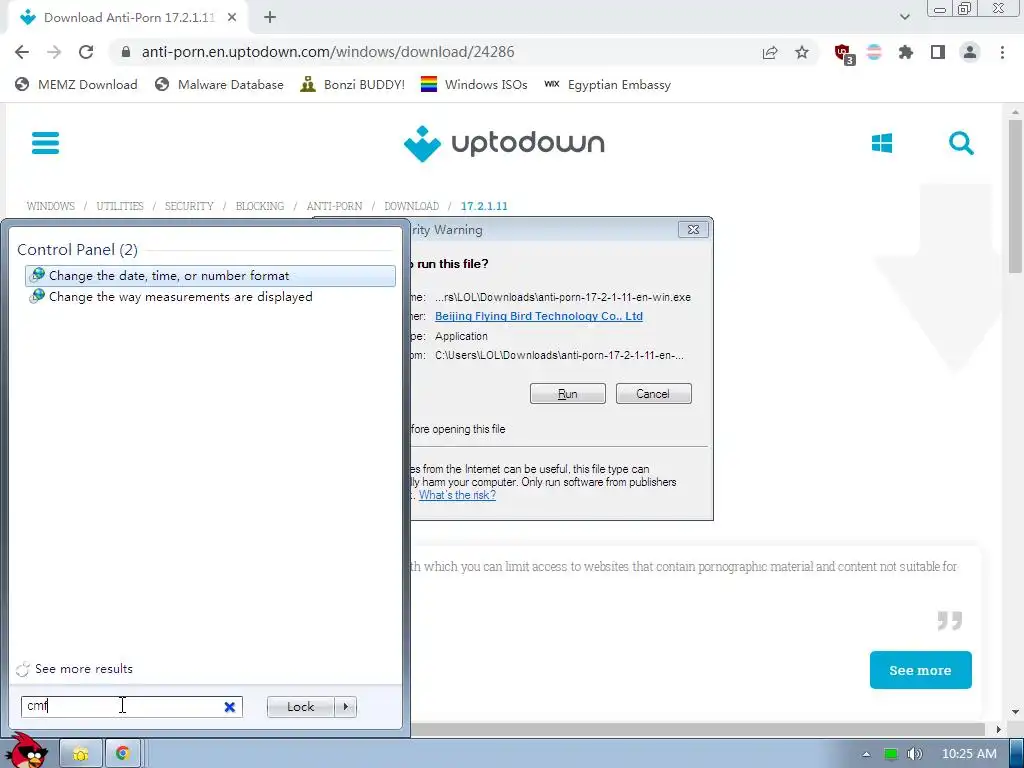Open the Chrome profile avatar
Viewport: 1024px width, 768px height.
pyautogui.click(x=970, y=52)
